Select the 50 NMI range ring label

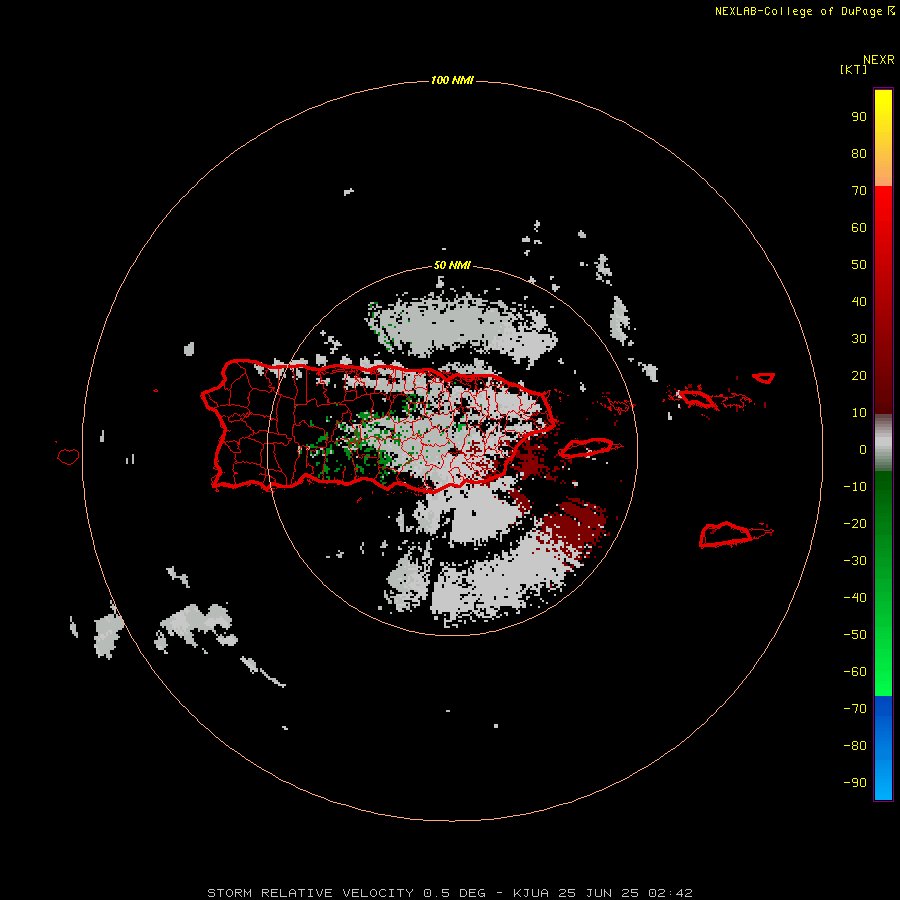point(452,265)
